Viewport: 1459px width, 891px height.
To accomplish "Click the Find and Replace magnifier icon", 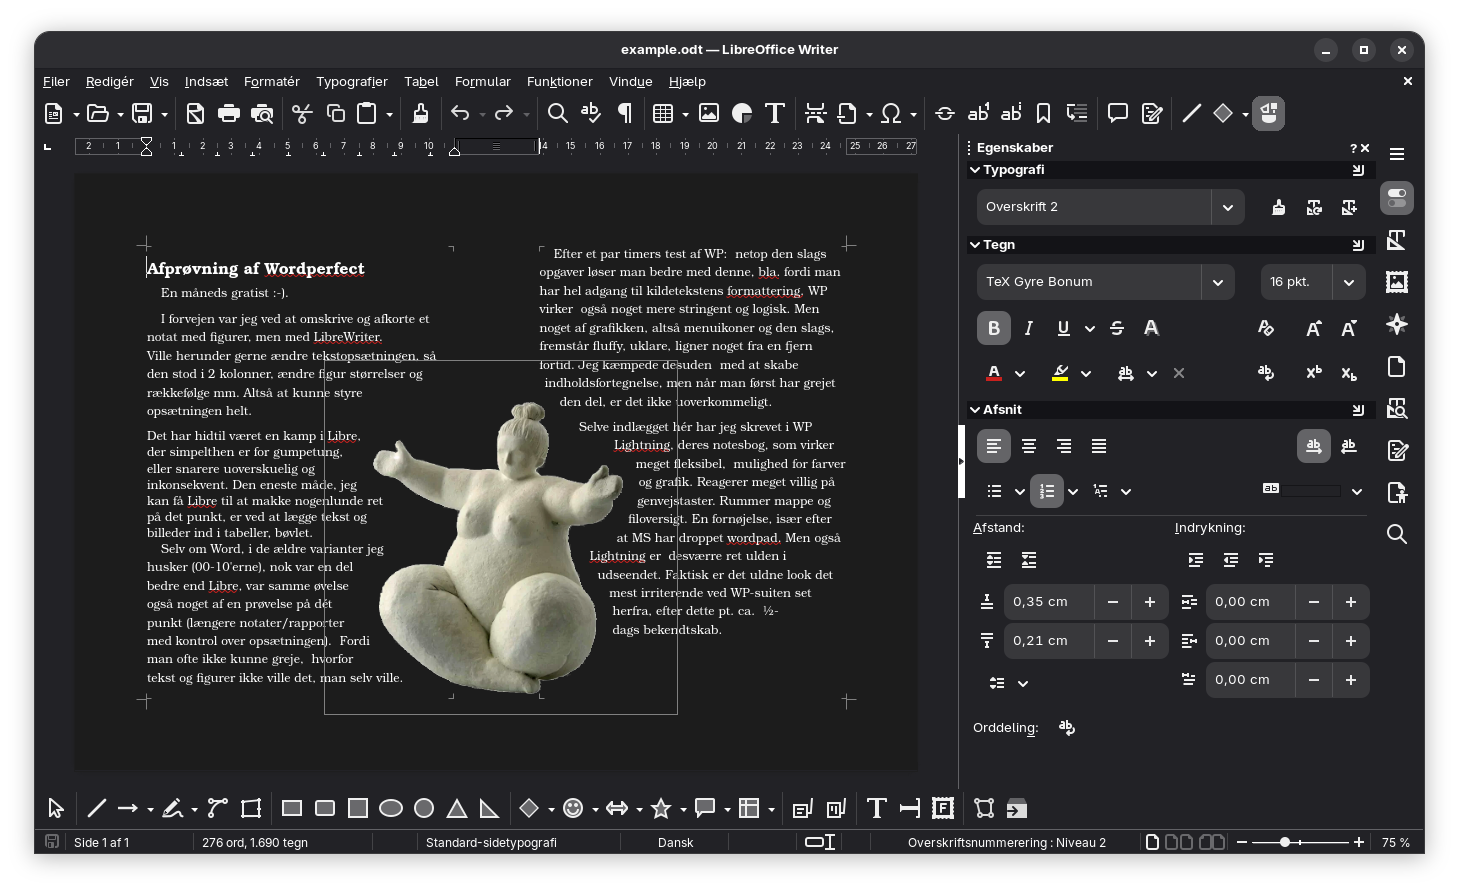I will pos(558,113).
